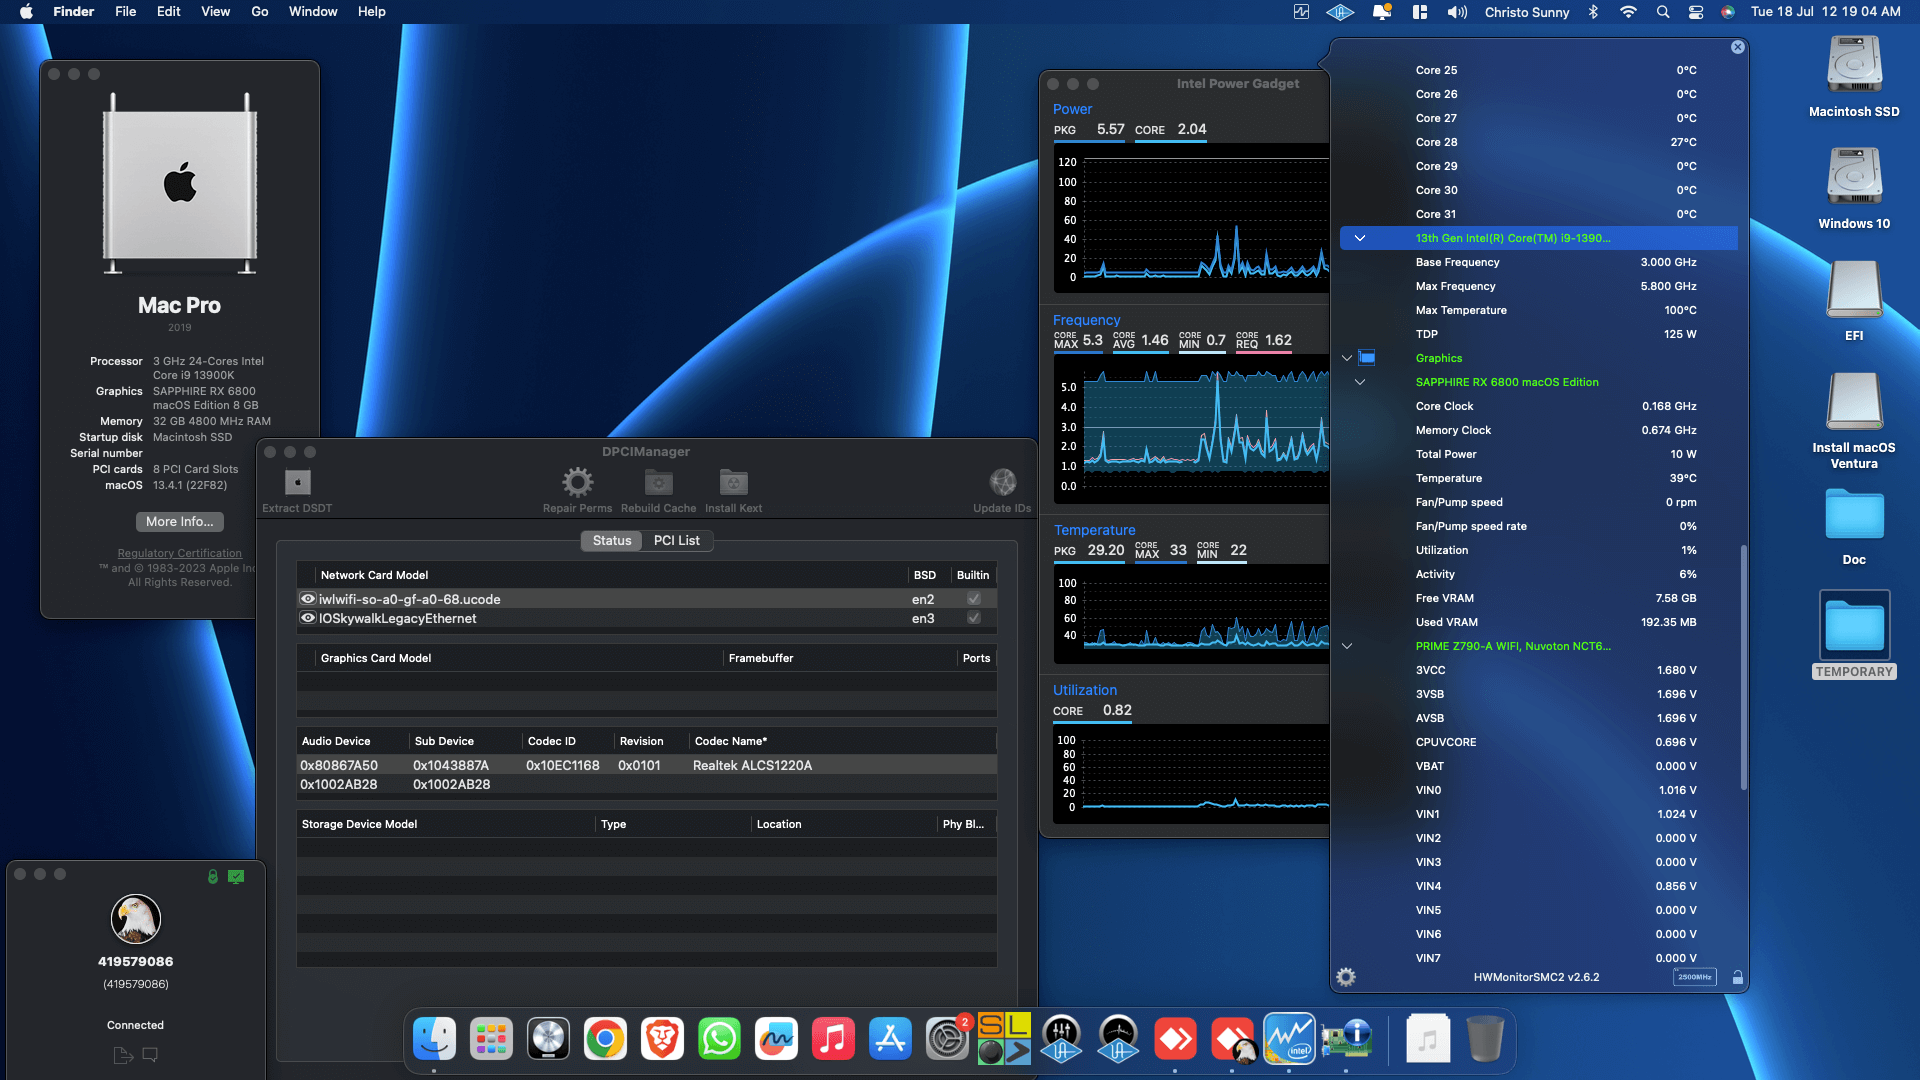Toggle Builtin checkbox for iwlwifi en2 row

point(974,599)
